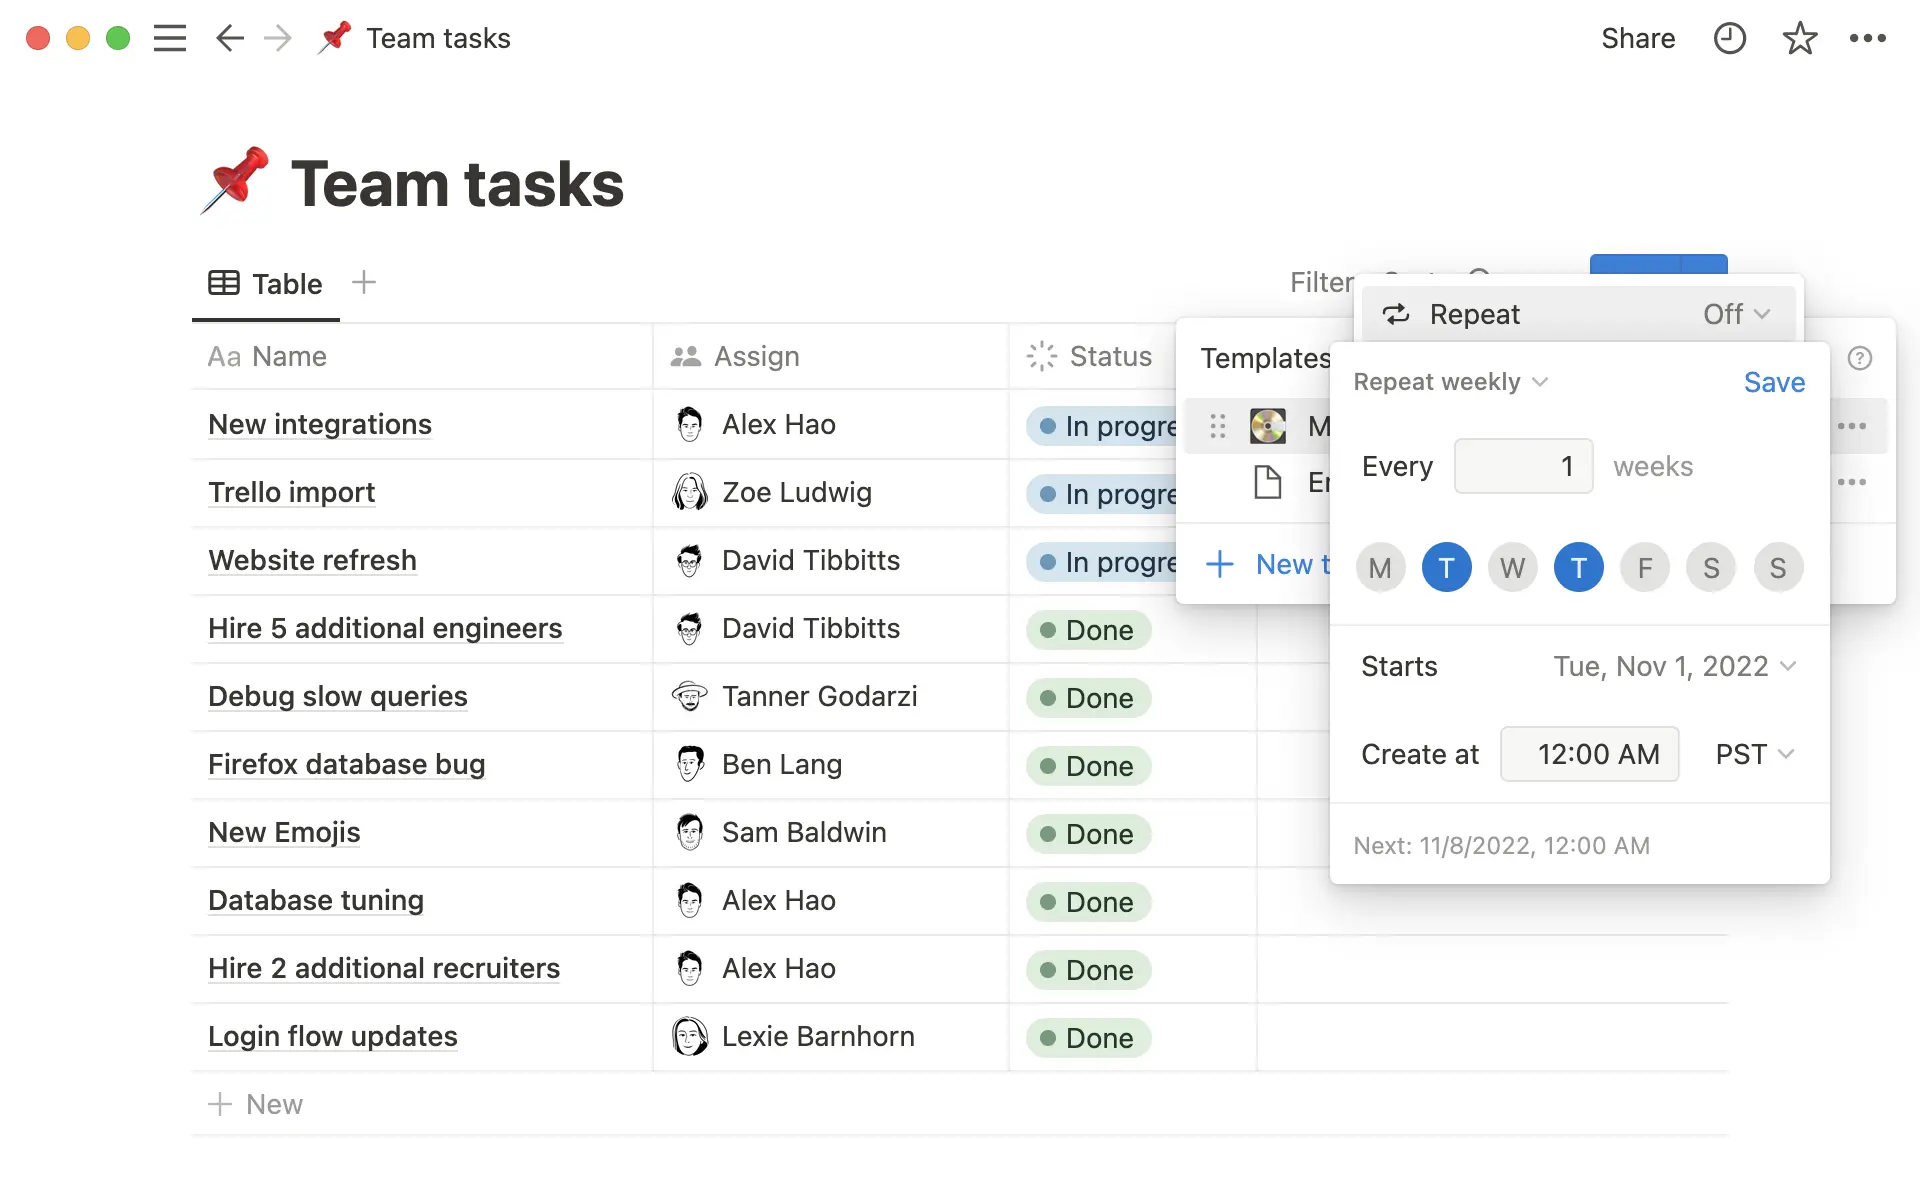Click the repeat arrows icon in the Repeat panel
The width and height of the screenshot is (1920, 1200).
tap(1396, 313)
